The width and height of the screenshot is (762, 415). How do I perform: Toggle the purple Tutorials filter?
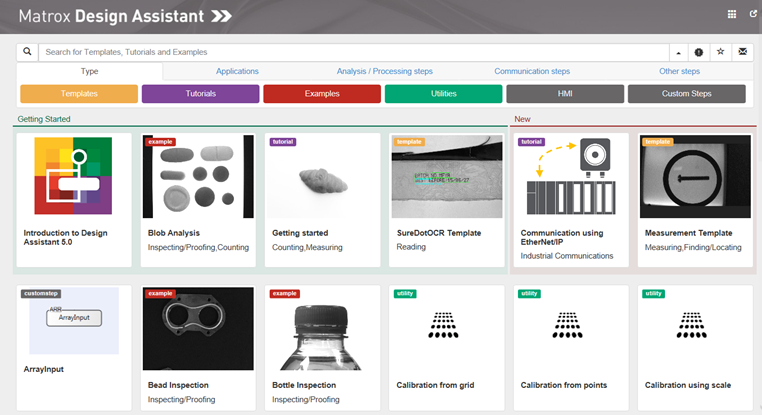point(201,94)
